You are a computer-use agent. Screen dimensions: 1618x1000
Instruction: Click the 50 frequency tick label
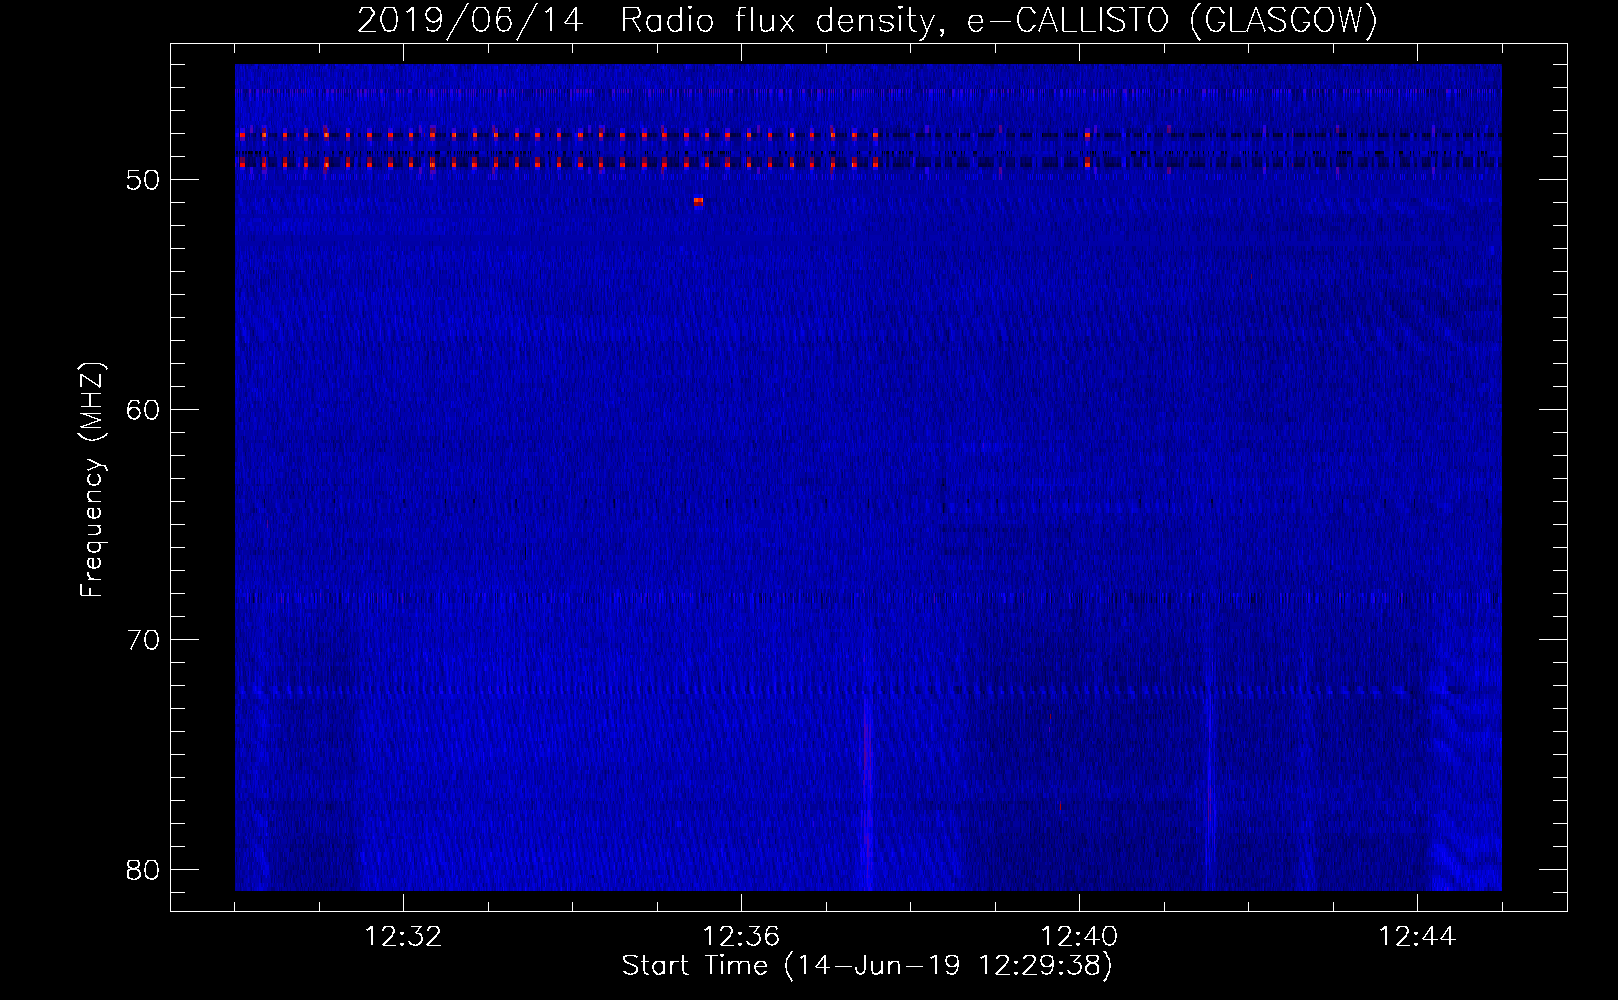(x=144, y=180)
